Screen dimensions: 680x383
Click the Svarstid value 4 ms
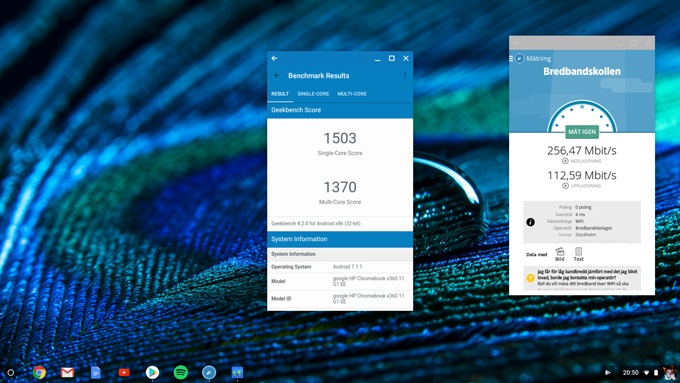click(x=580, y=214)
